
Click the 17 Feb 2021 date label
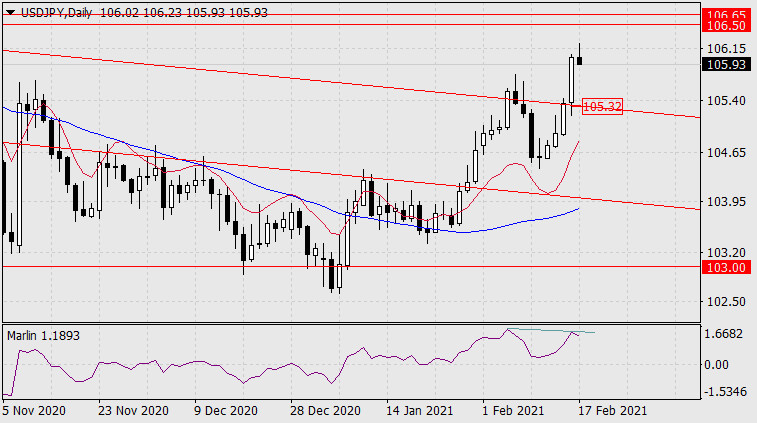(x=612, y=411)
